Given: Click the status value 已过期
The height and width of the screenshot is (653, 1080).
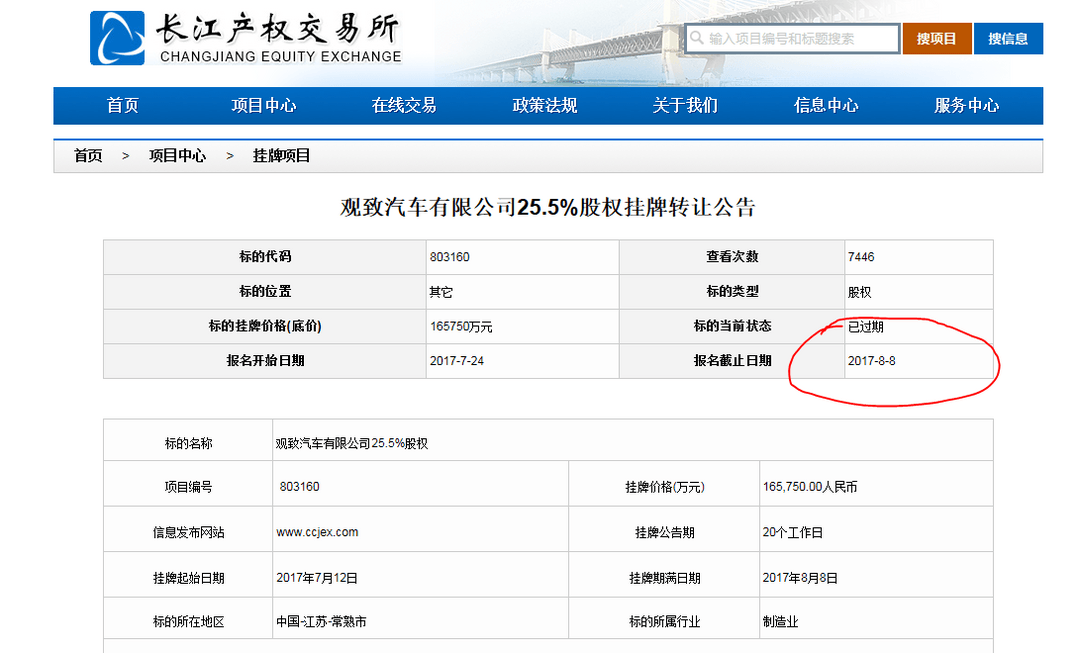Looking at the screenshot, I should coord(866,326).
